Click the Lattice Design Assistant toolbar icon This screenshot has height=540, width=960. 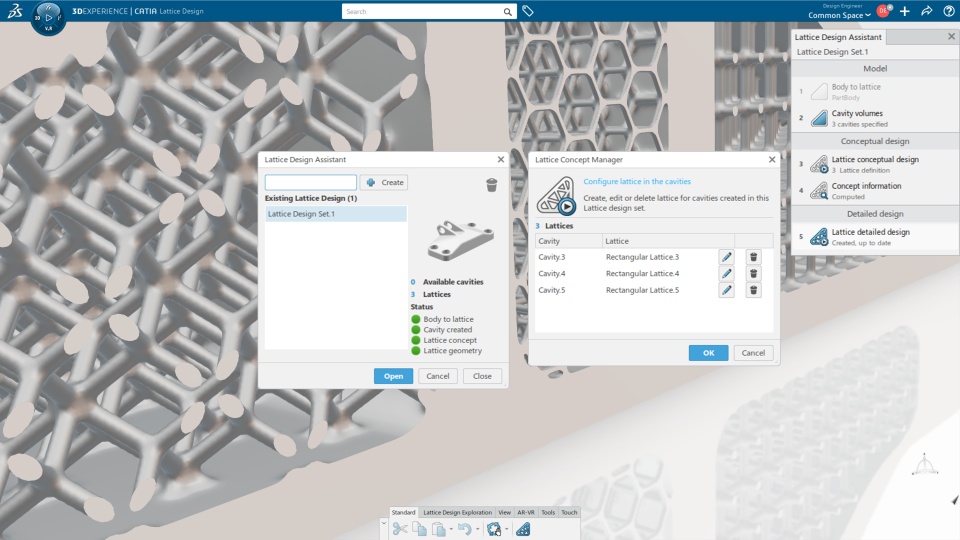point(523,529)
